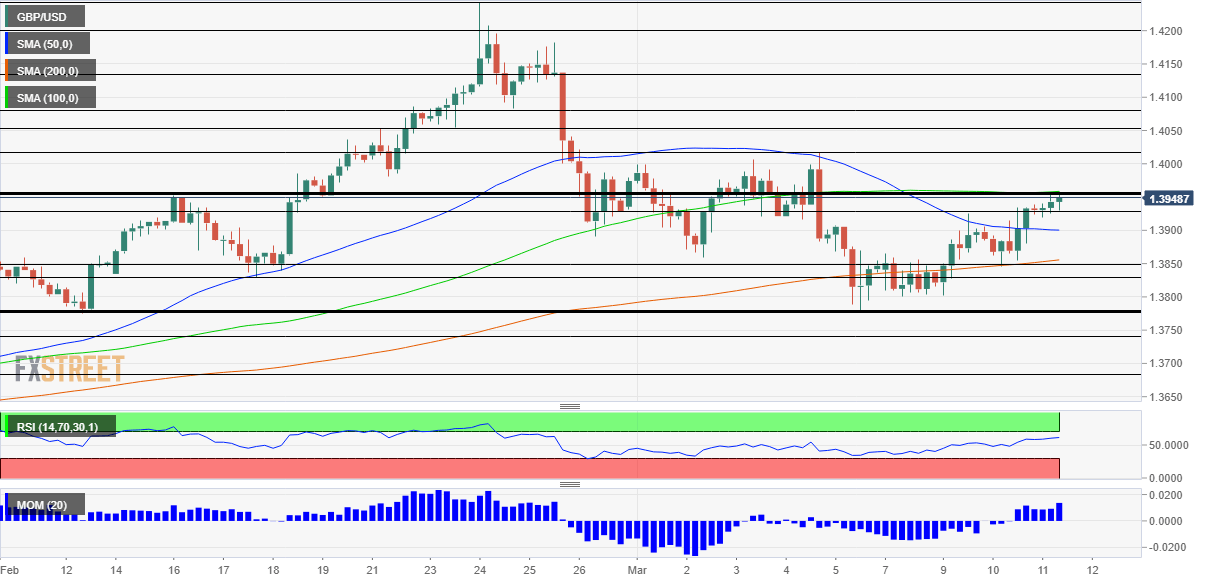Open the RSI (14,70,30,1) indicator label
1212x583 pixels.
(x=59, y=427)
